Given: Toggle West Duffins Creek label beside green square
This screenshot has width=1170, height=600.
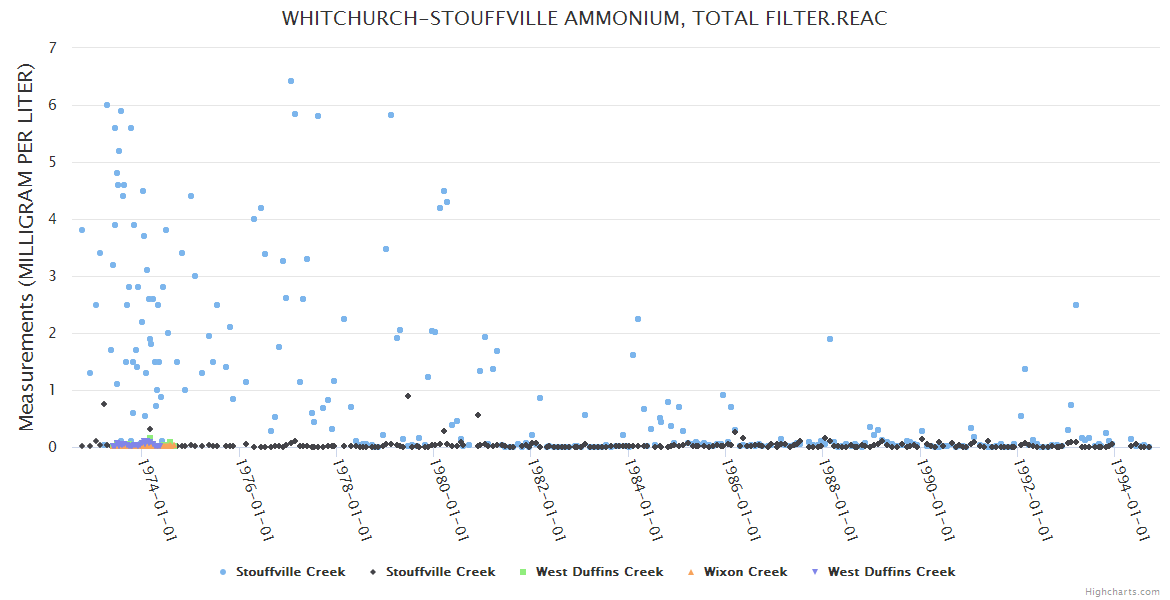Looking at the screenshot, I should pos(599,572).
